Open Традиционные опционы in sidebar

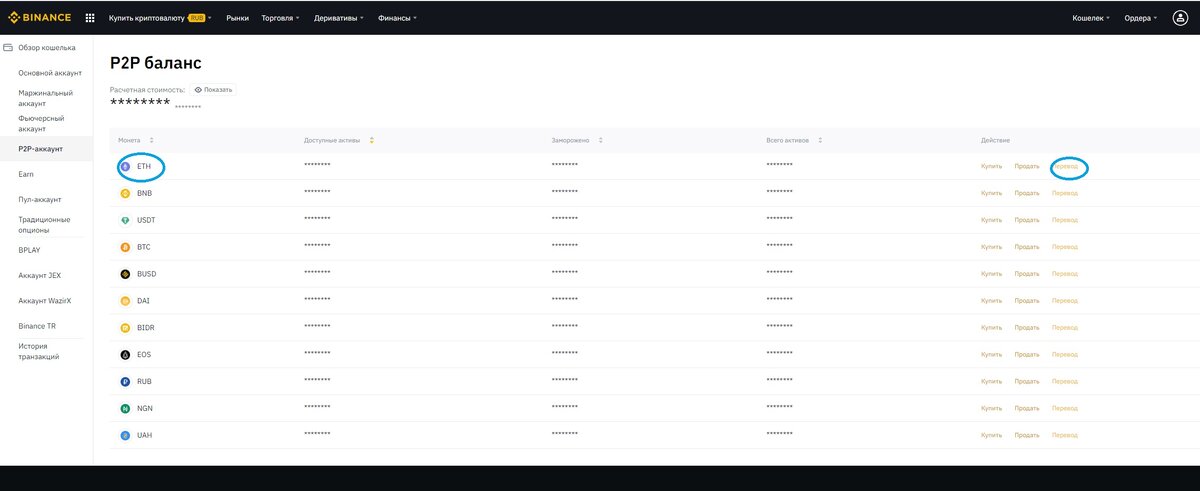[46, 224]
